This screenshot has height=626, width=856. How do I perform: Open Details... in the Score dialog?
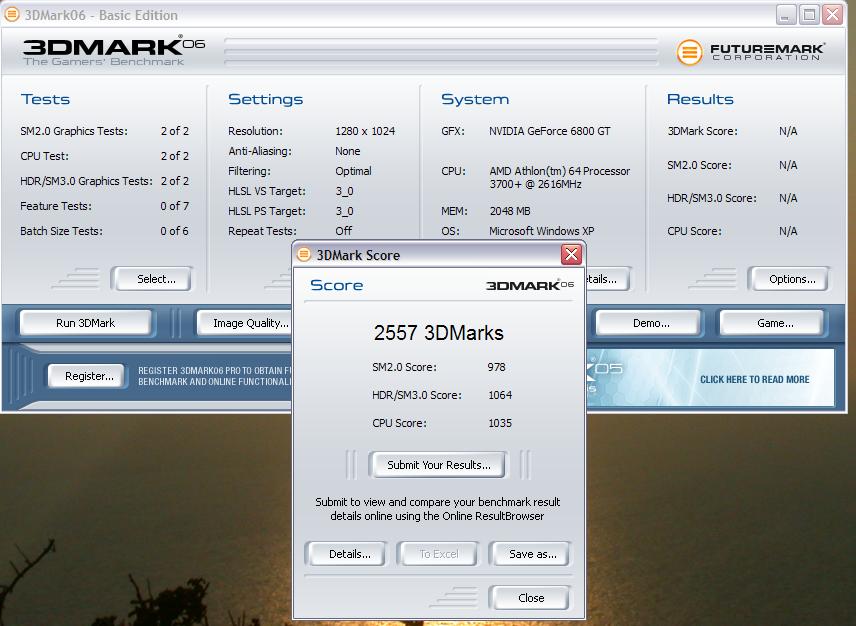click(347, 554)
